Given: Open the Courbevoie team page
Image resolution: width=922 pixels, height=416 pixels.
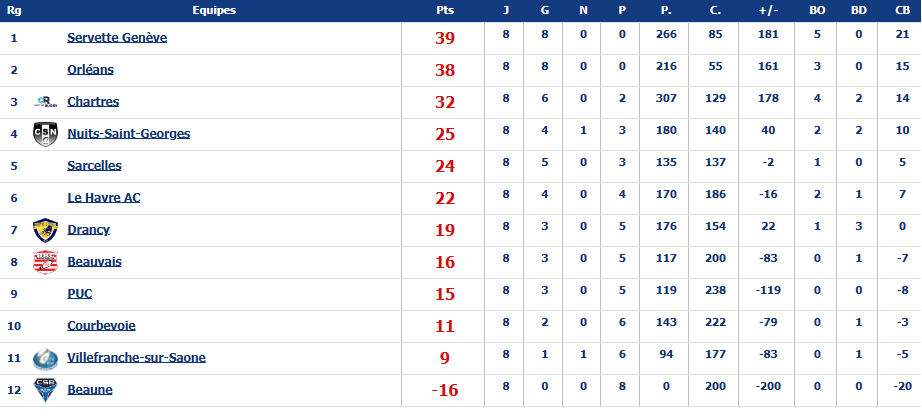Looking at the screenshot, I should point(101,326).
